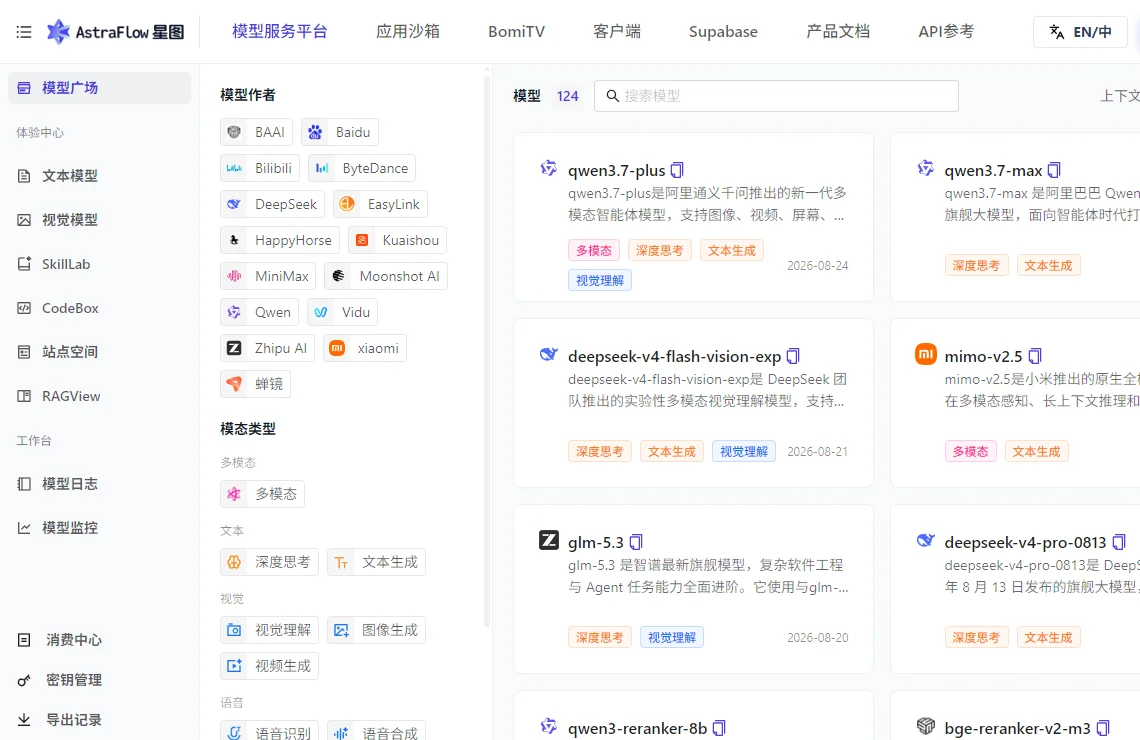Filter by author EasyLink

(380, 204)
